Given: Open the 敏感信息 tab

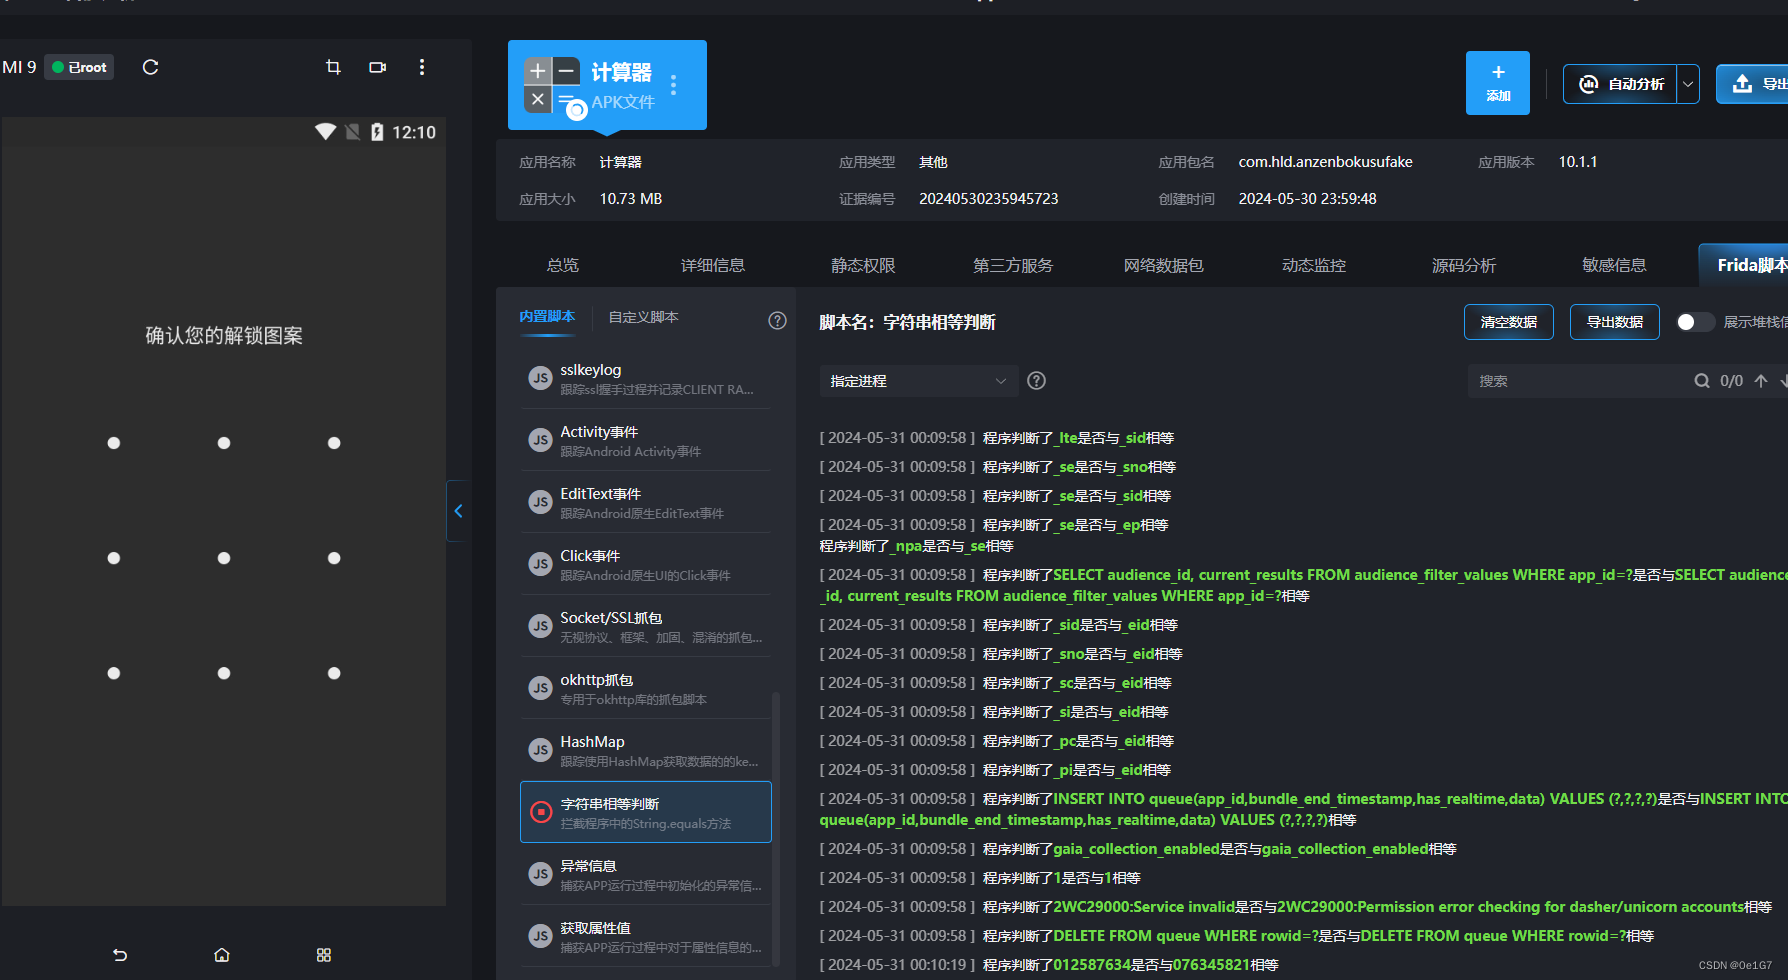Looking at the screenshot, I should click(1614, 265).
